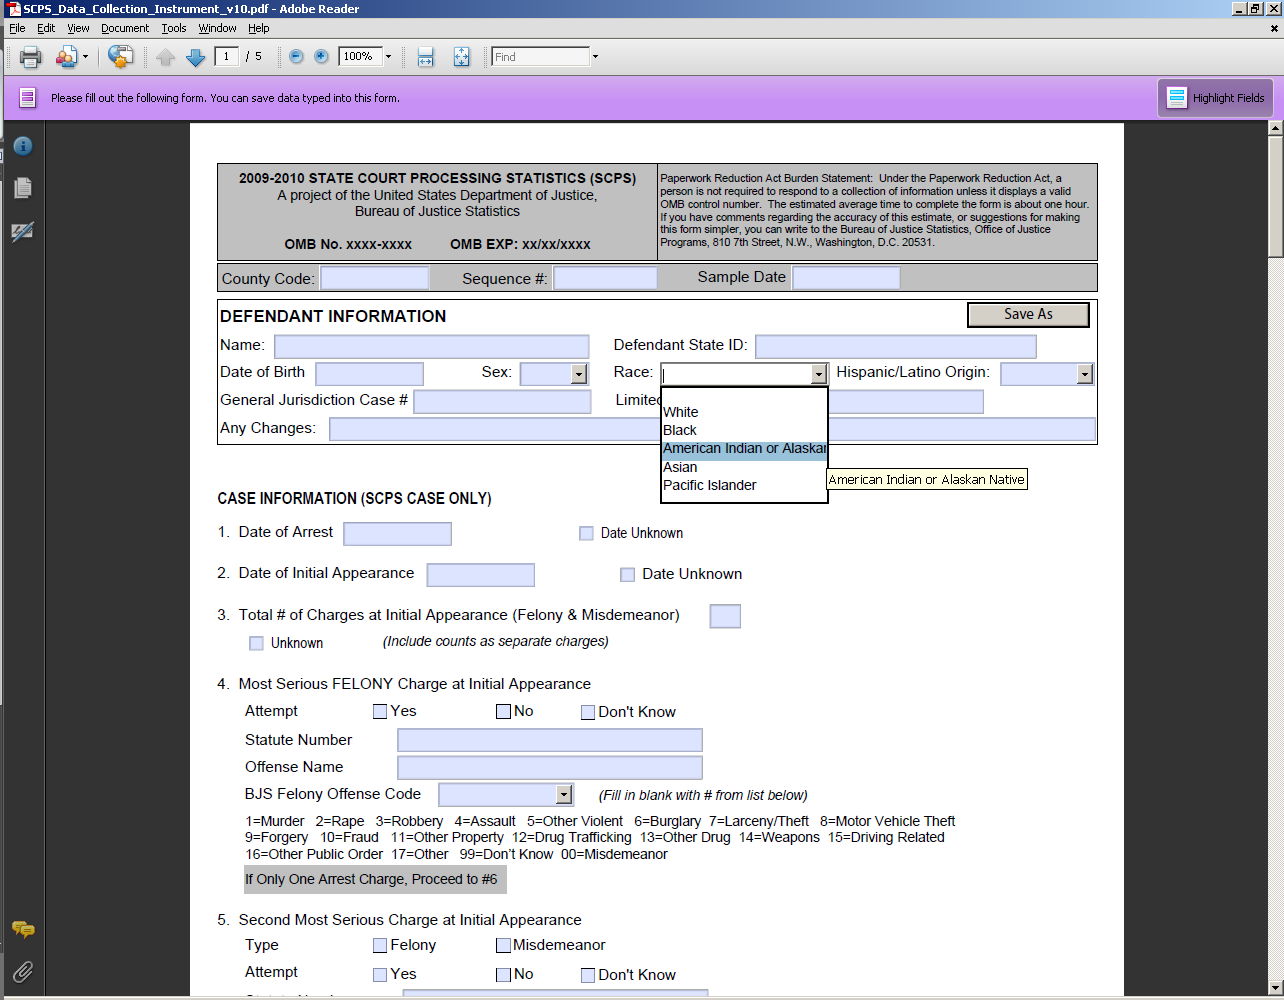Screen dimensions: 1284x1000
Task: Click the Date of Initial Appearance field
Action: pos(481,575)
